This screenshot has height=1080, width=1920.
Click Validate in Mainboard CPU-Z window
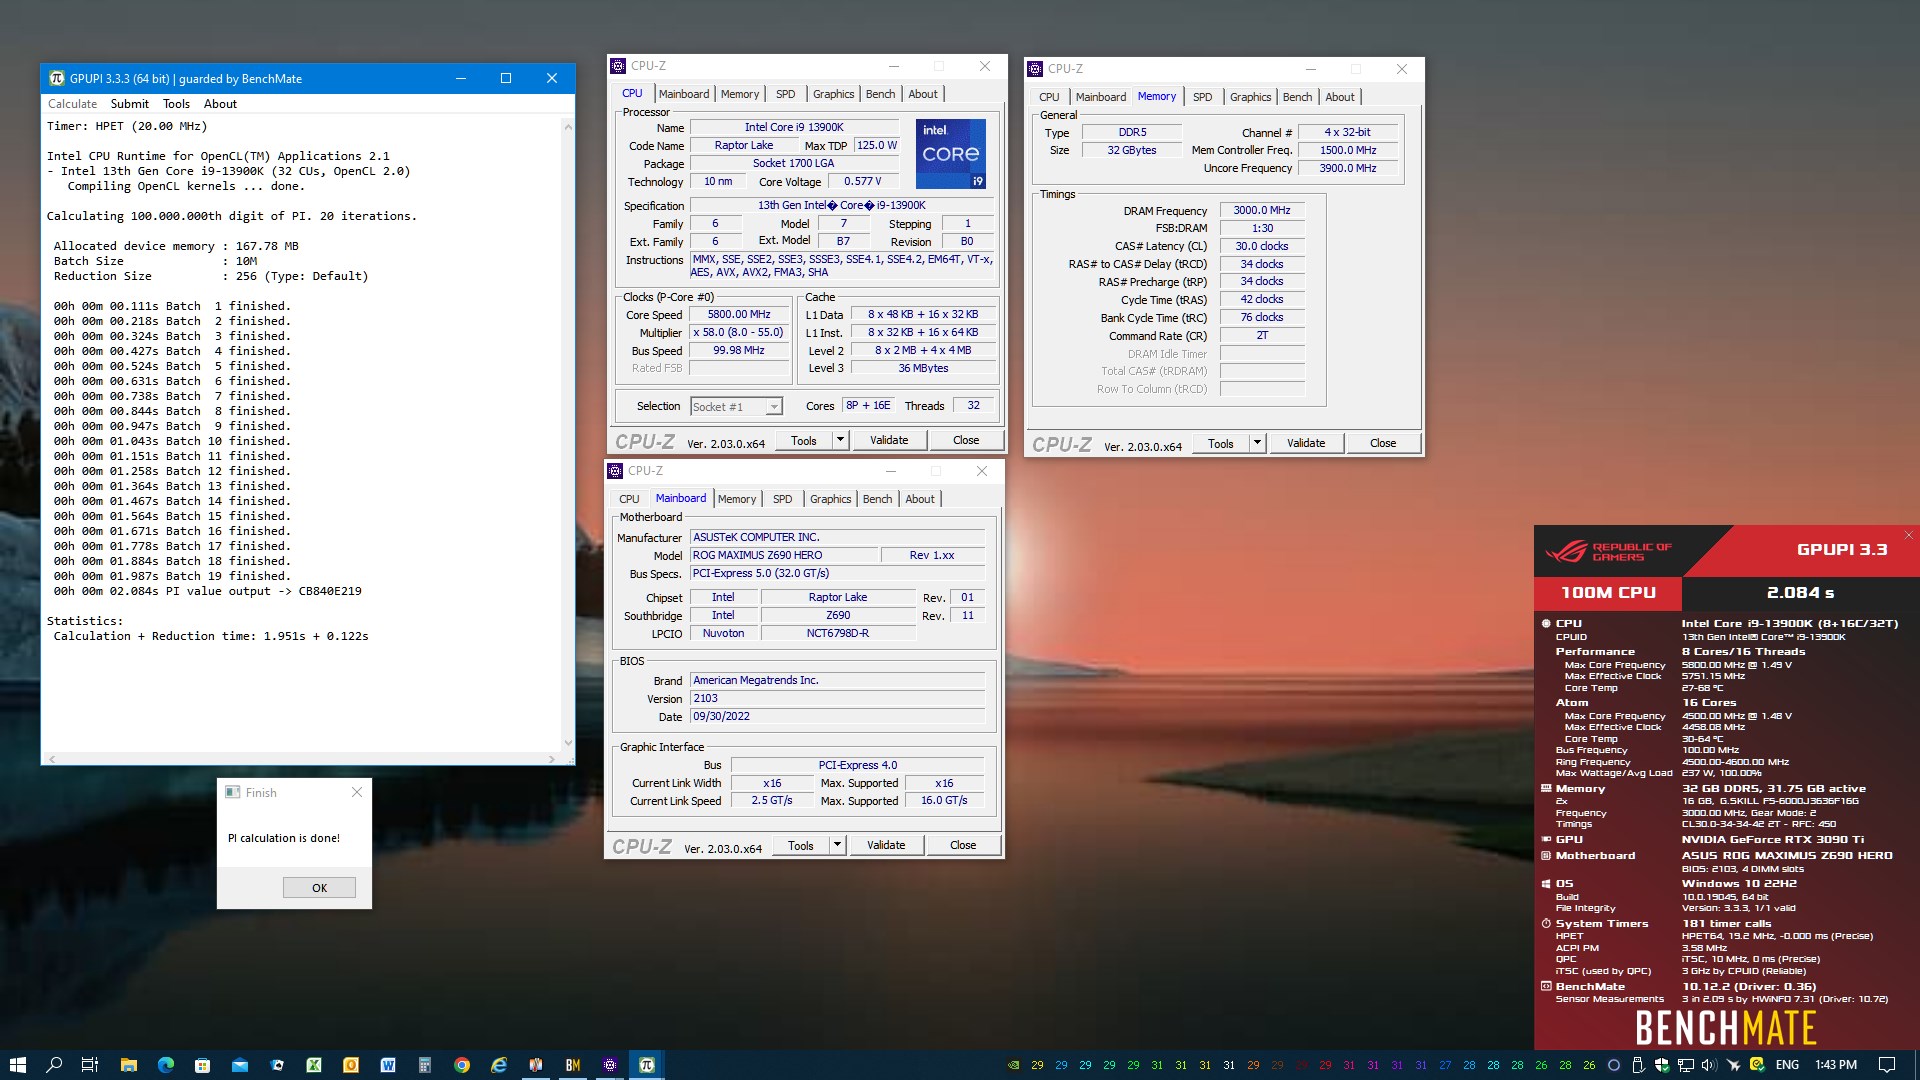tap(886, 845)
